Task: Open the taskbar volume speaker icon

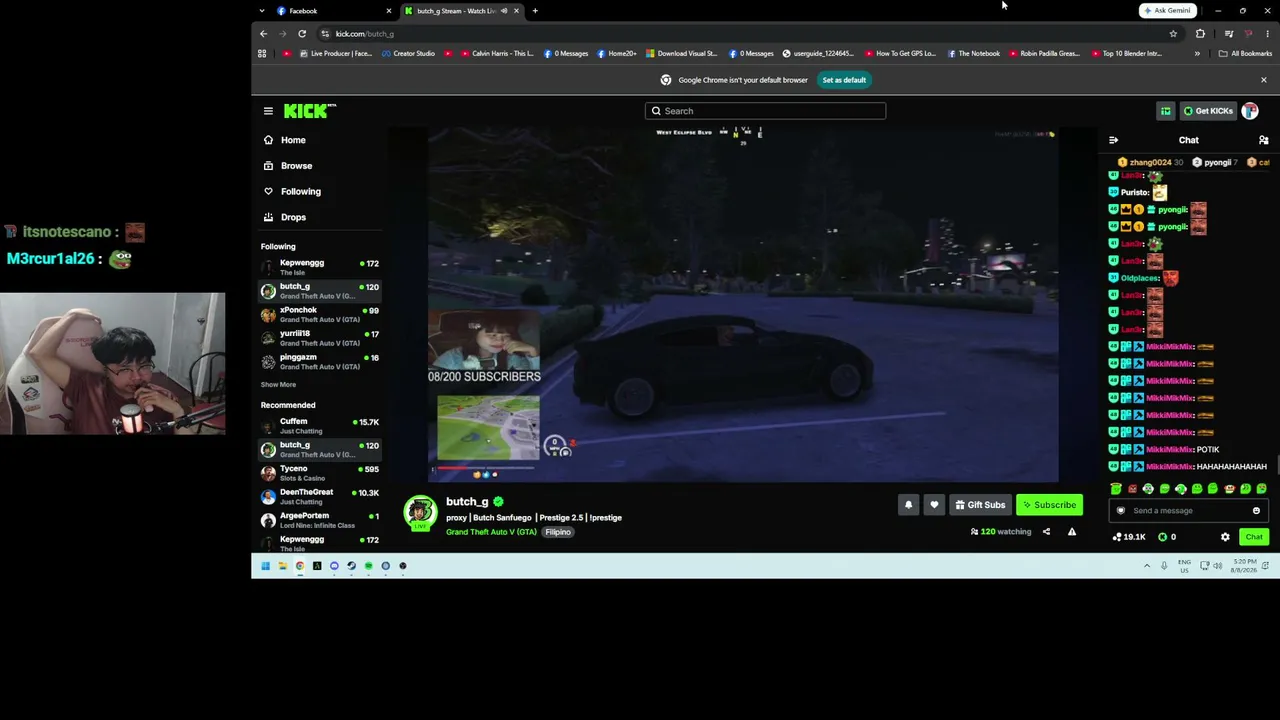Action: (x=1217, y=566)
